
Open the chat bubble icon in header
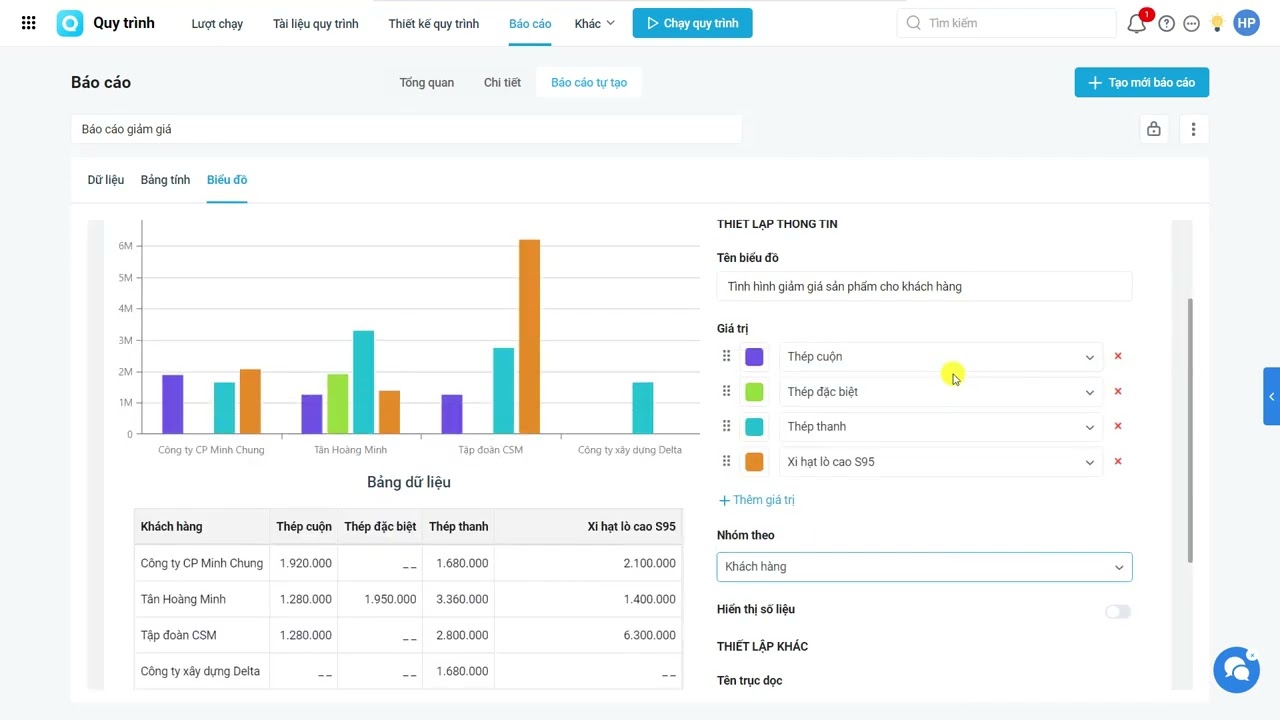1191,23
